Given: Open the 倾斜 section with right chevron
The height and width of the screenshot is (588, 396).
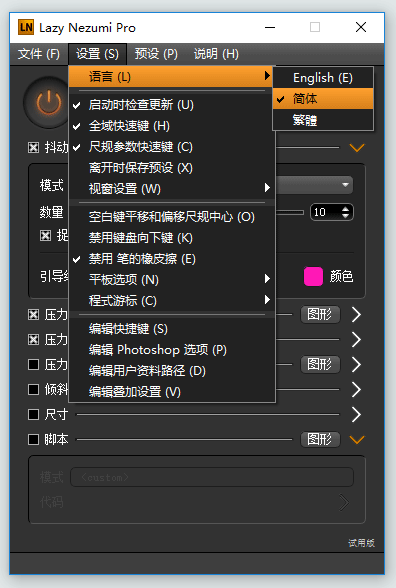Looking at the screenshot, I should pos(356,389).
